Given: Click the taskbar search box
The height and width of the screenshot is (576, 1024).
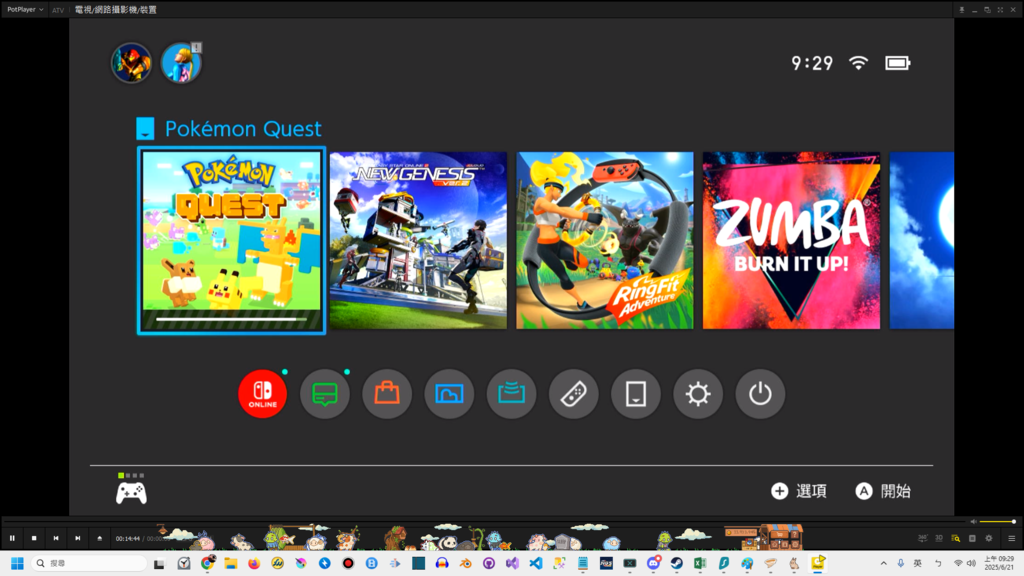Looking at the screenshot, I should (x=90, y=563).
